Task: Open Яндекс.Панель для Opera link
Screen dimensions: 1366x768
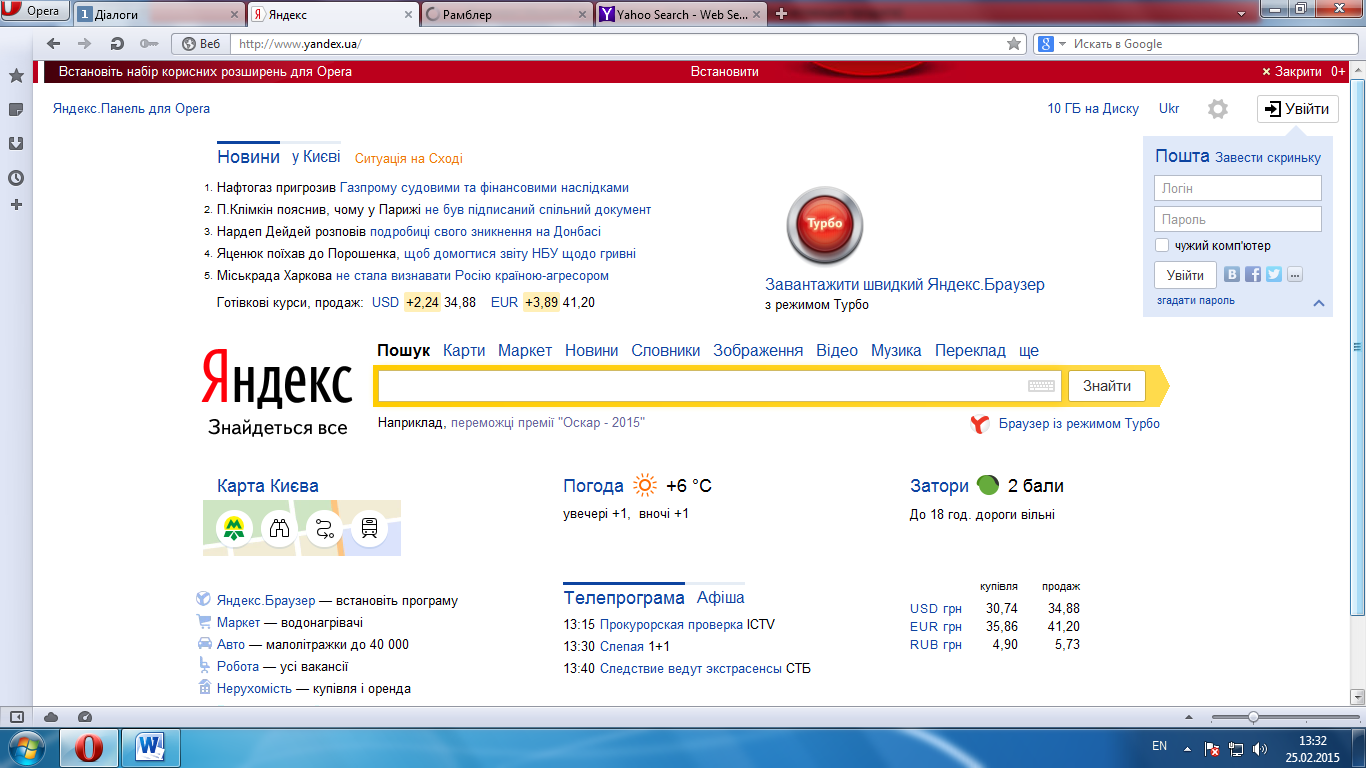Action: (x=132, y=109)
